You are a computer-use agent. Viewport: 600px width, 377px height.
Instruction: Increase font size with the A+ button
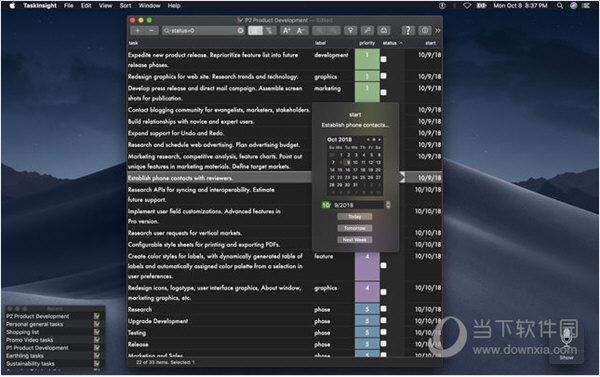coord(287,31)
